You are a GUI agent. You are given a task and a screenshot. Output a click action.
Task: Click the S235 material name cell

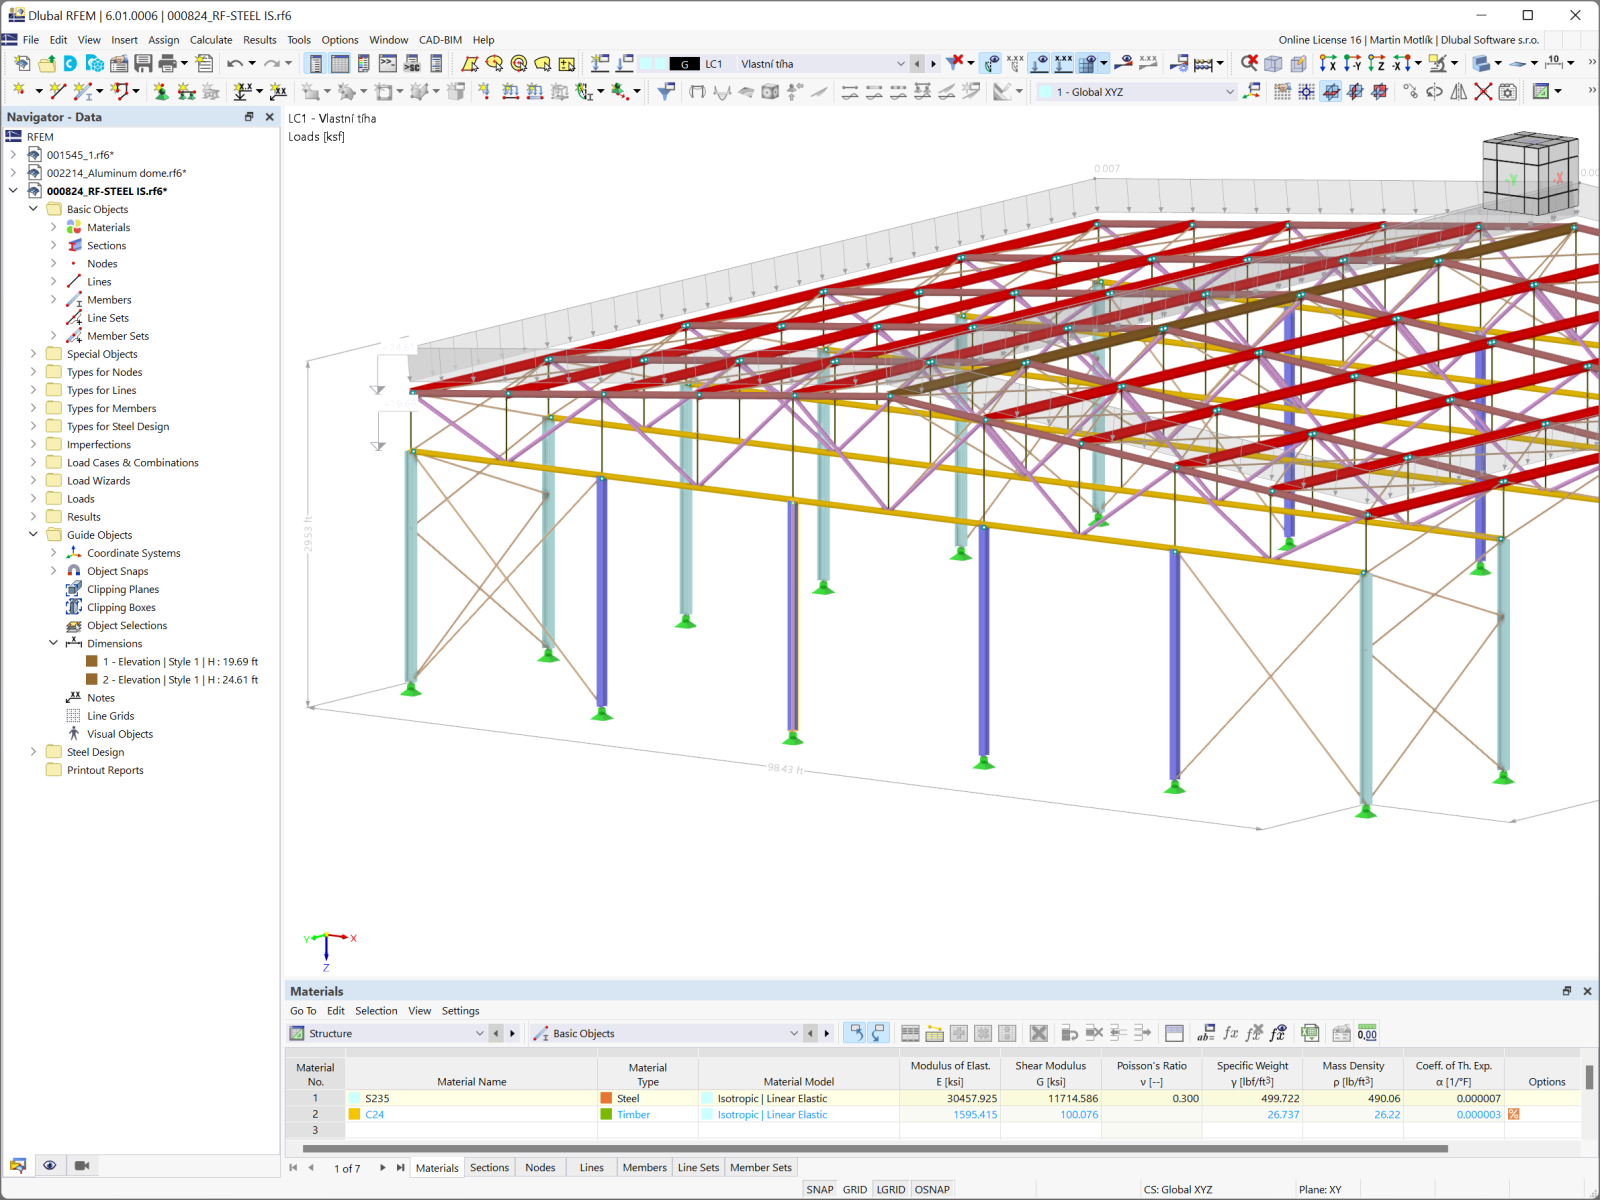[471, 1098]
